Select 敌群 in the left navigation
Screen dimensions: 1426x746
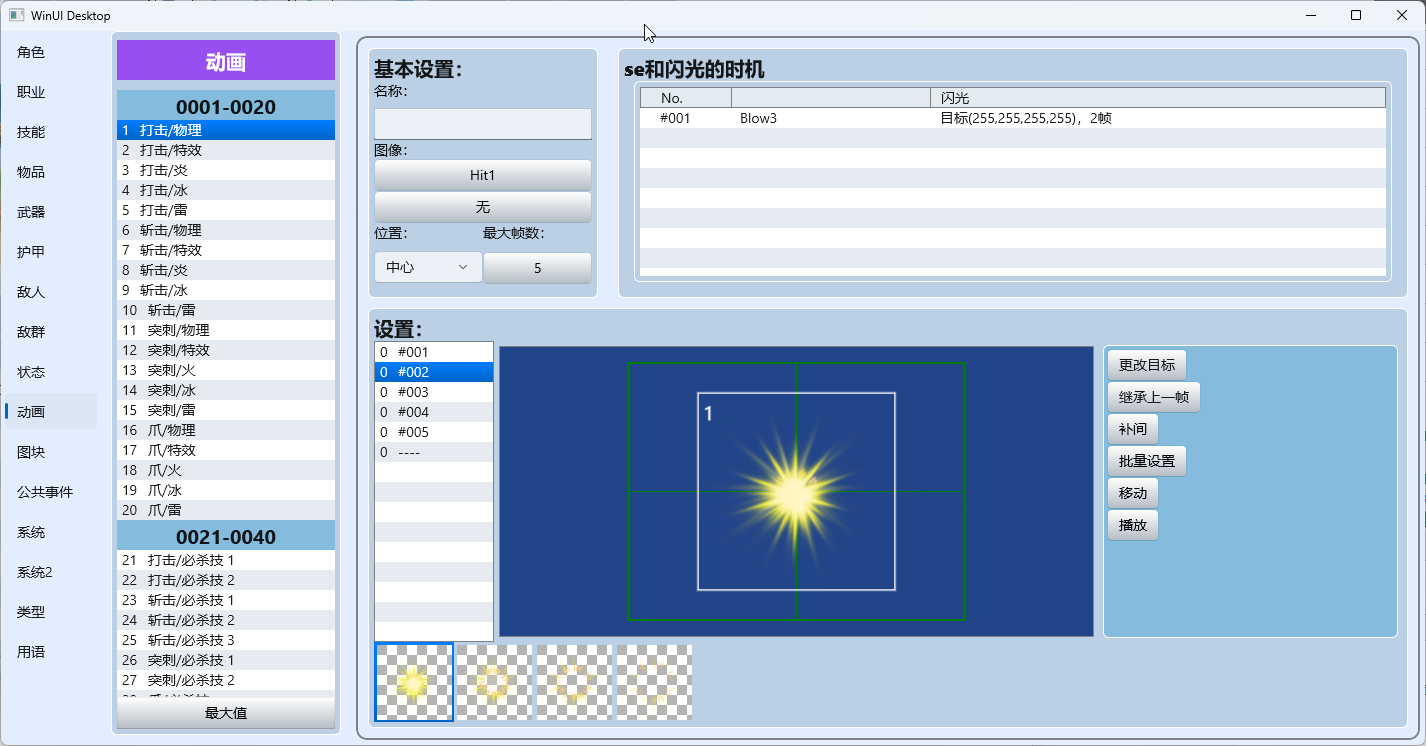tap(51, 332)
